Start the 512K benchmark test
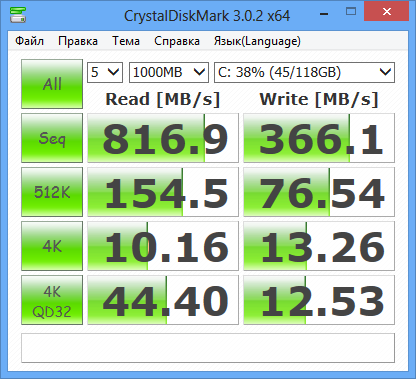Screen dimensions: 416x379 (52, 192)
